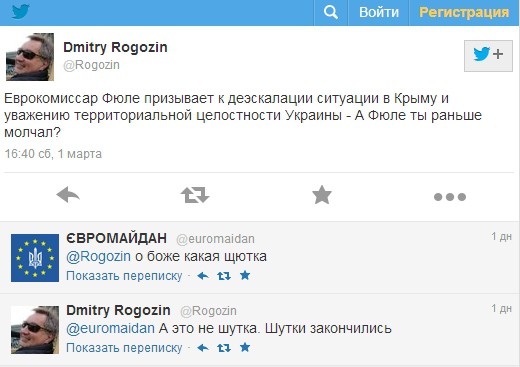Click the Twitter bird home logo
This screenshot has height=367, width=520.
21,11
